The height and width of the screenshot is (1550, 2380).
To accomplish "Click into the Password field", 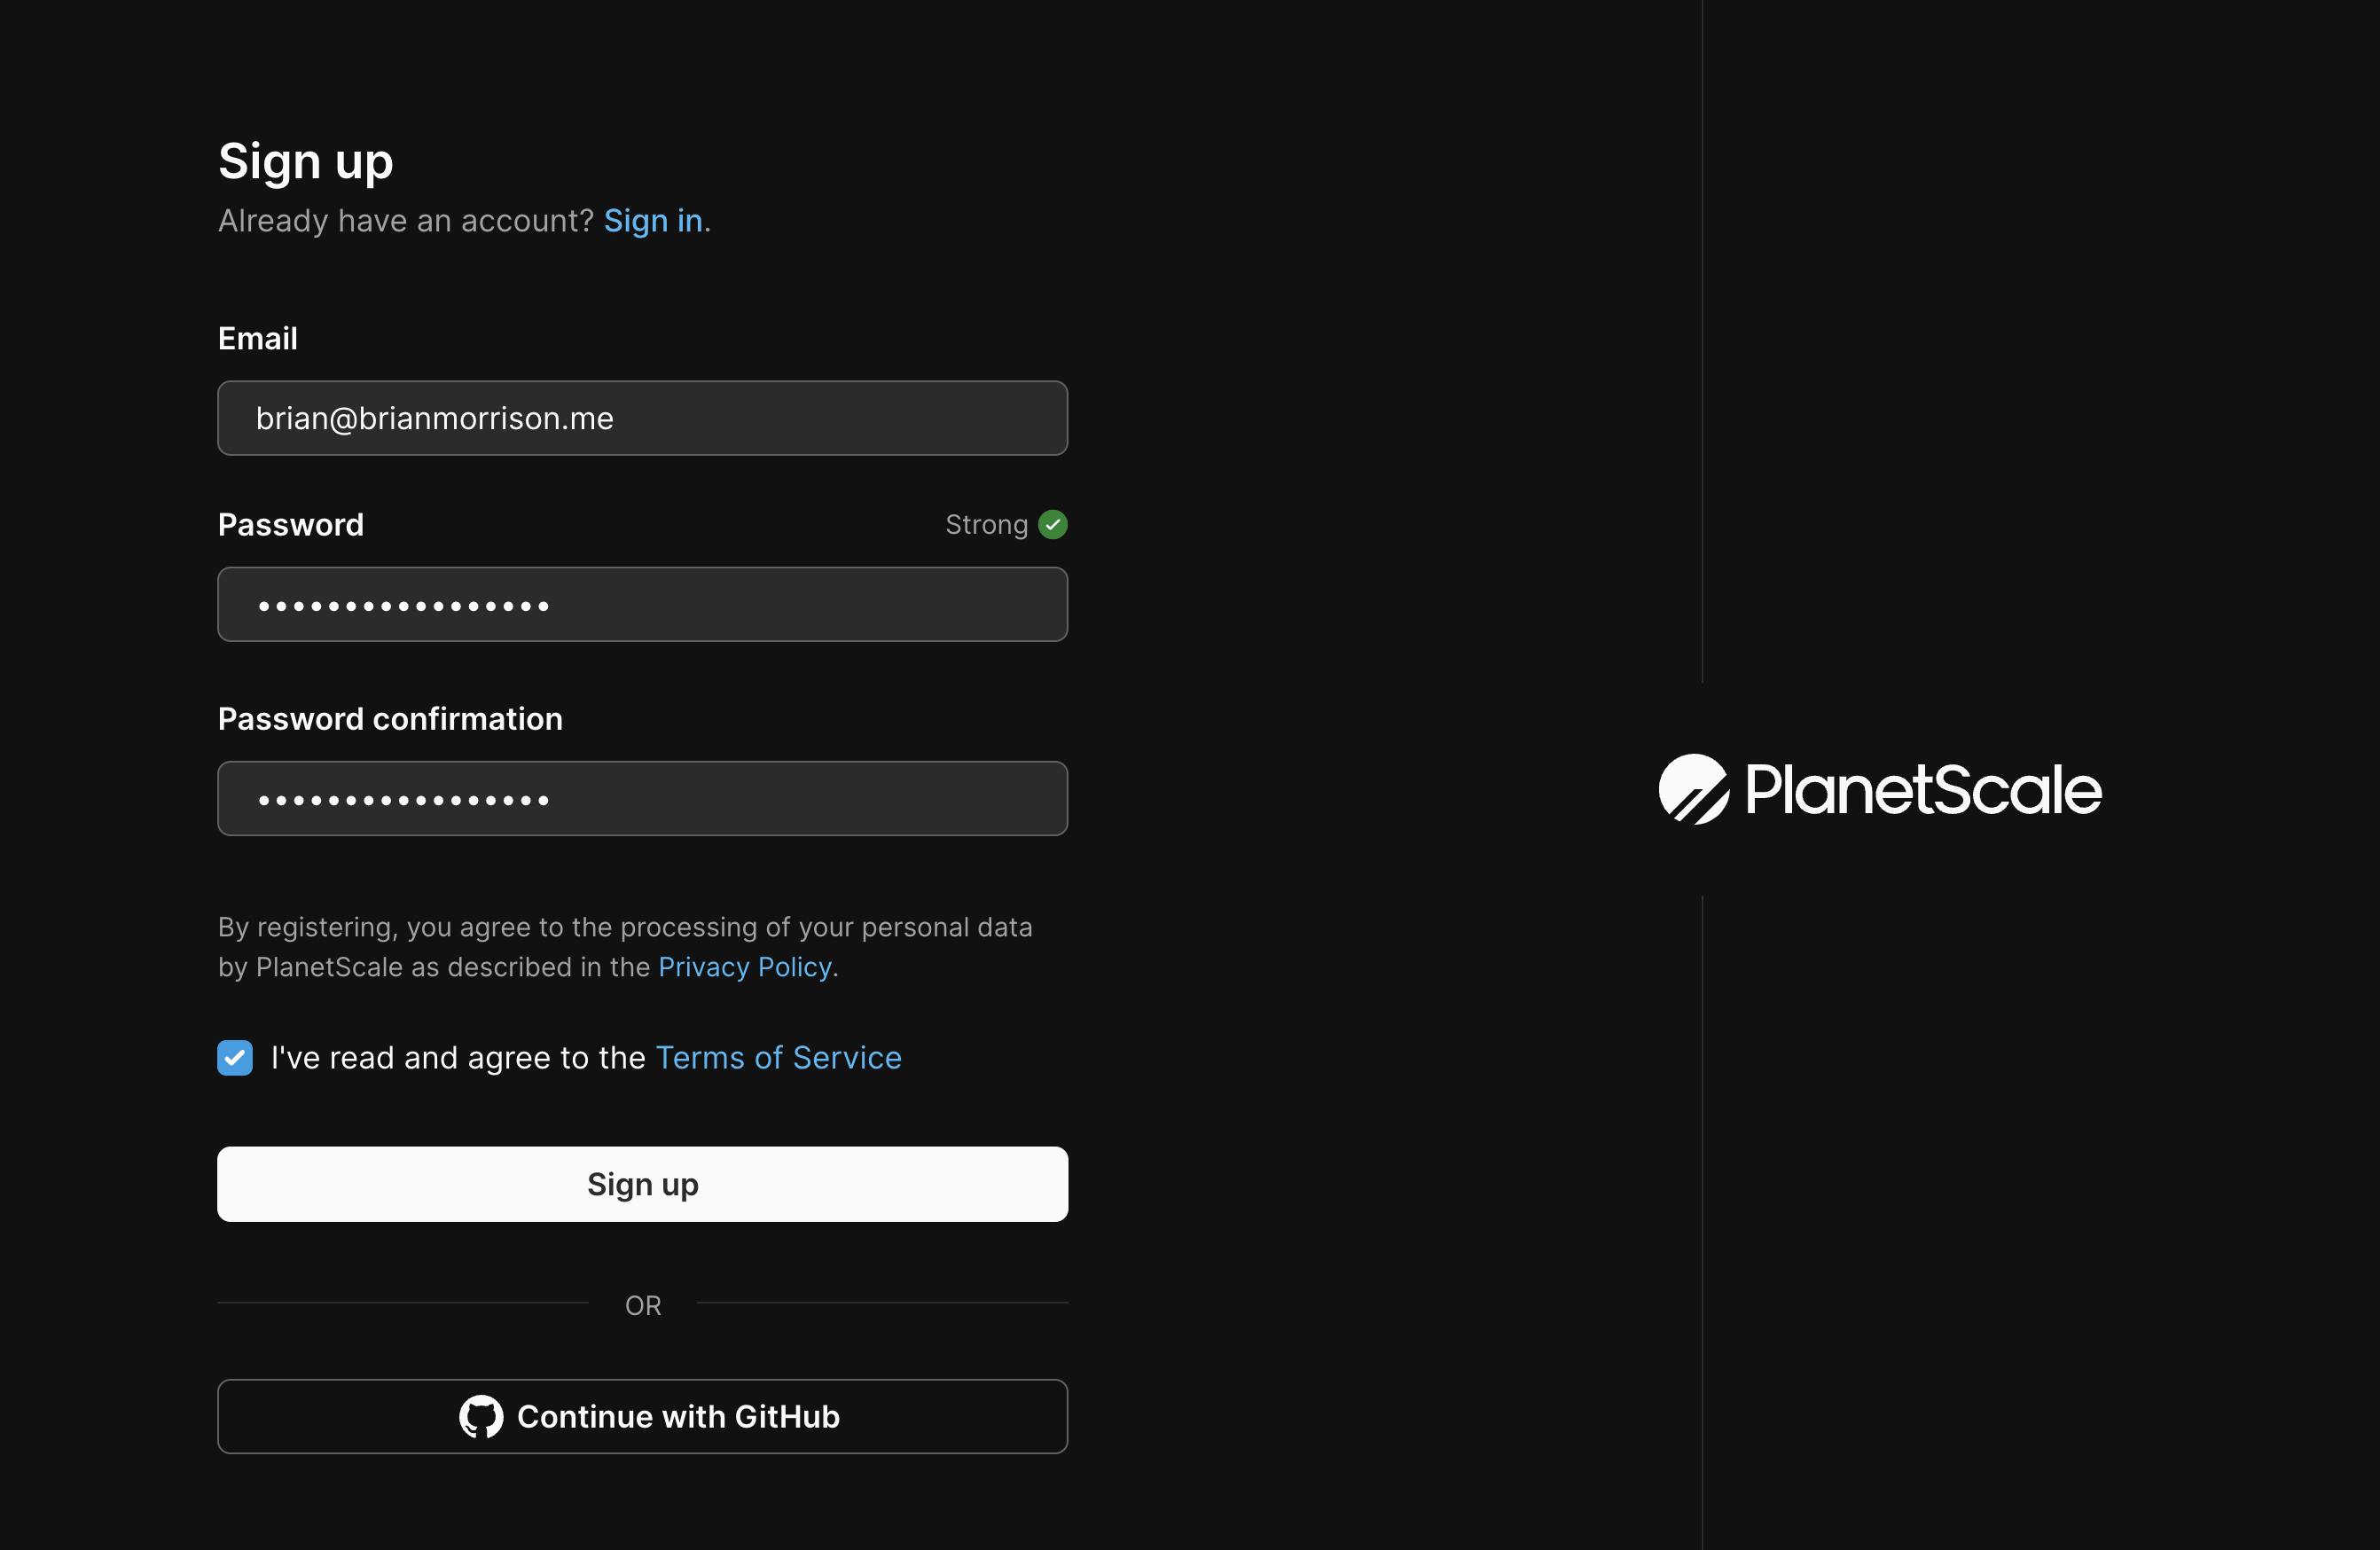I will tap(642, 605).
